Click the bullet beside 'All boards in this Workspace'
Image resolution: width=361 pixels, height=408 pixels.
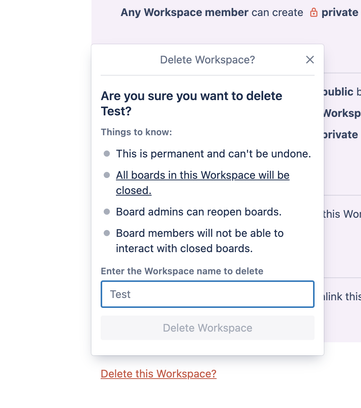107,175
